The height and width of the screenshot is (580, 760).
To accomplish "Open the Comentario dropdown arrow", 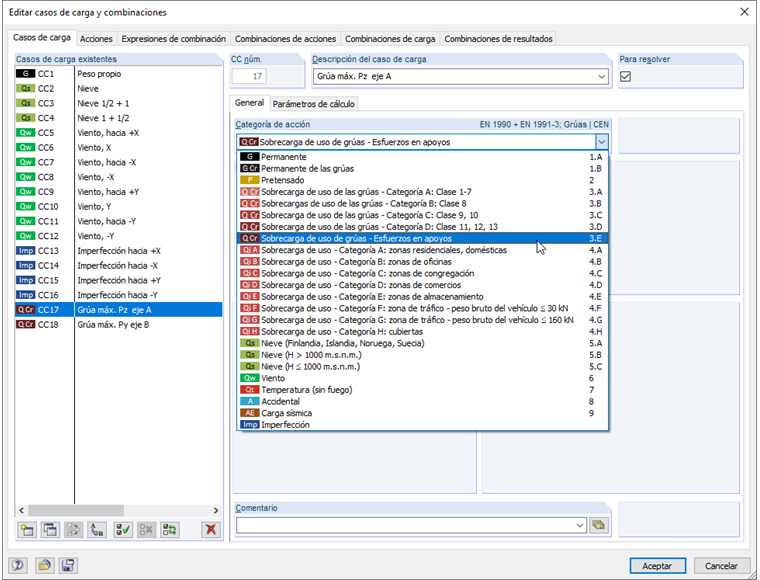I will click(580, 525).
